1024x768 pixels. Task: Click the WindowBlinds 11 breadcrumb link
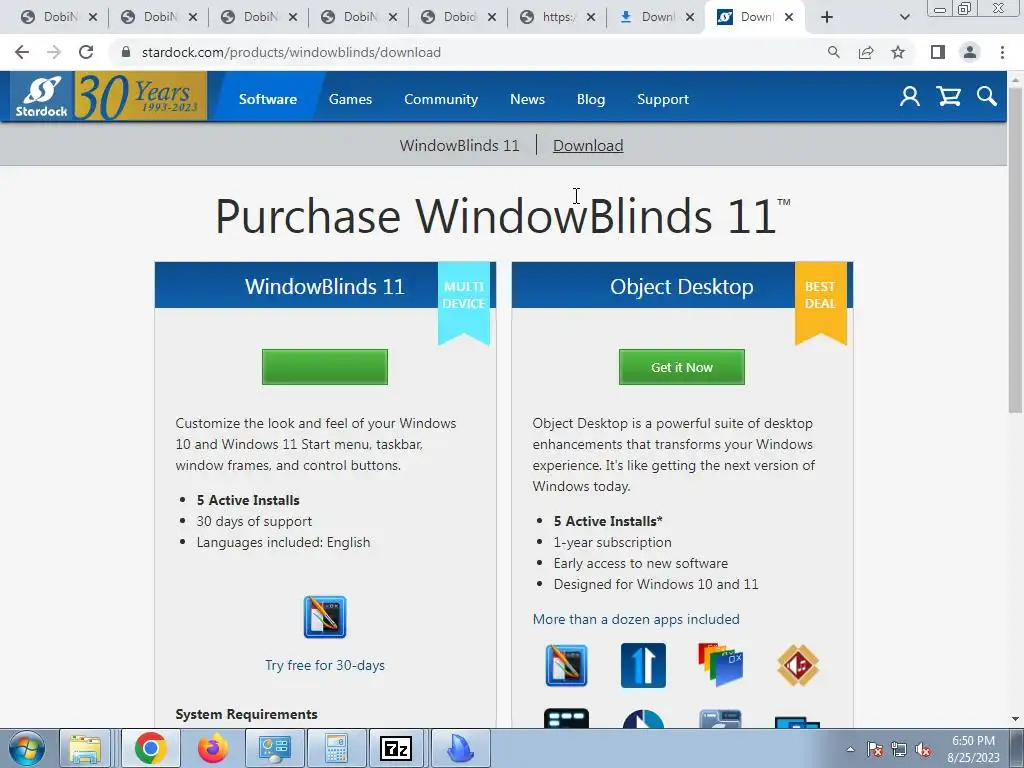click(460, 145)
